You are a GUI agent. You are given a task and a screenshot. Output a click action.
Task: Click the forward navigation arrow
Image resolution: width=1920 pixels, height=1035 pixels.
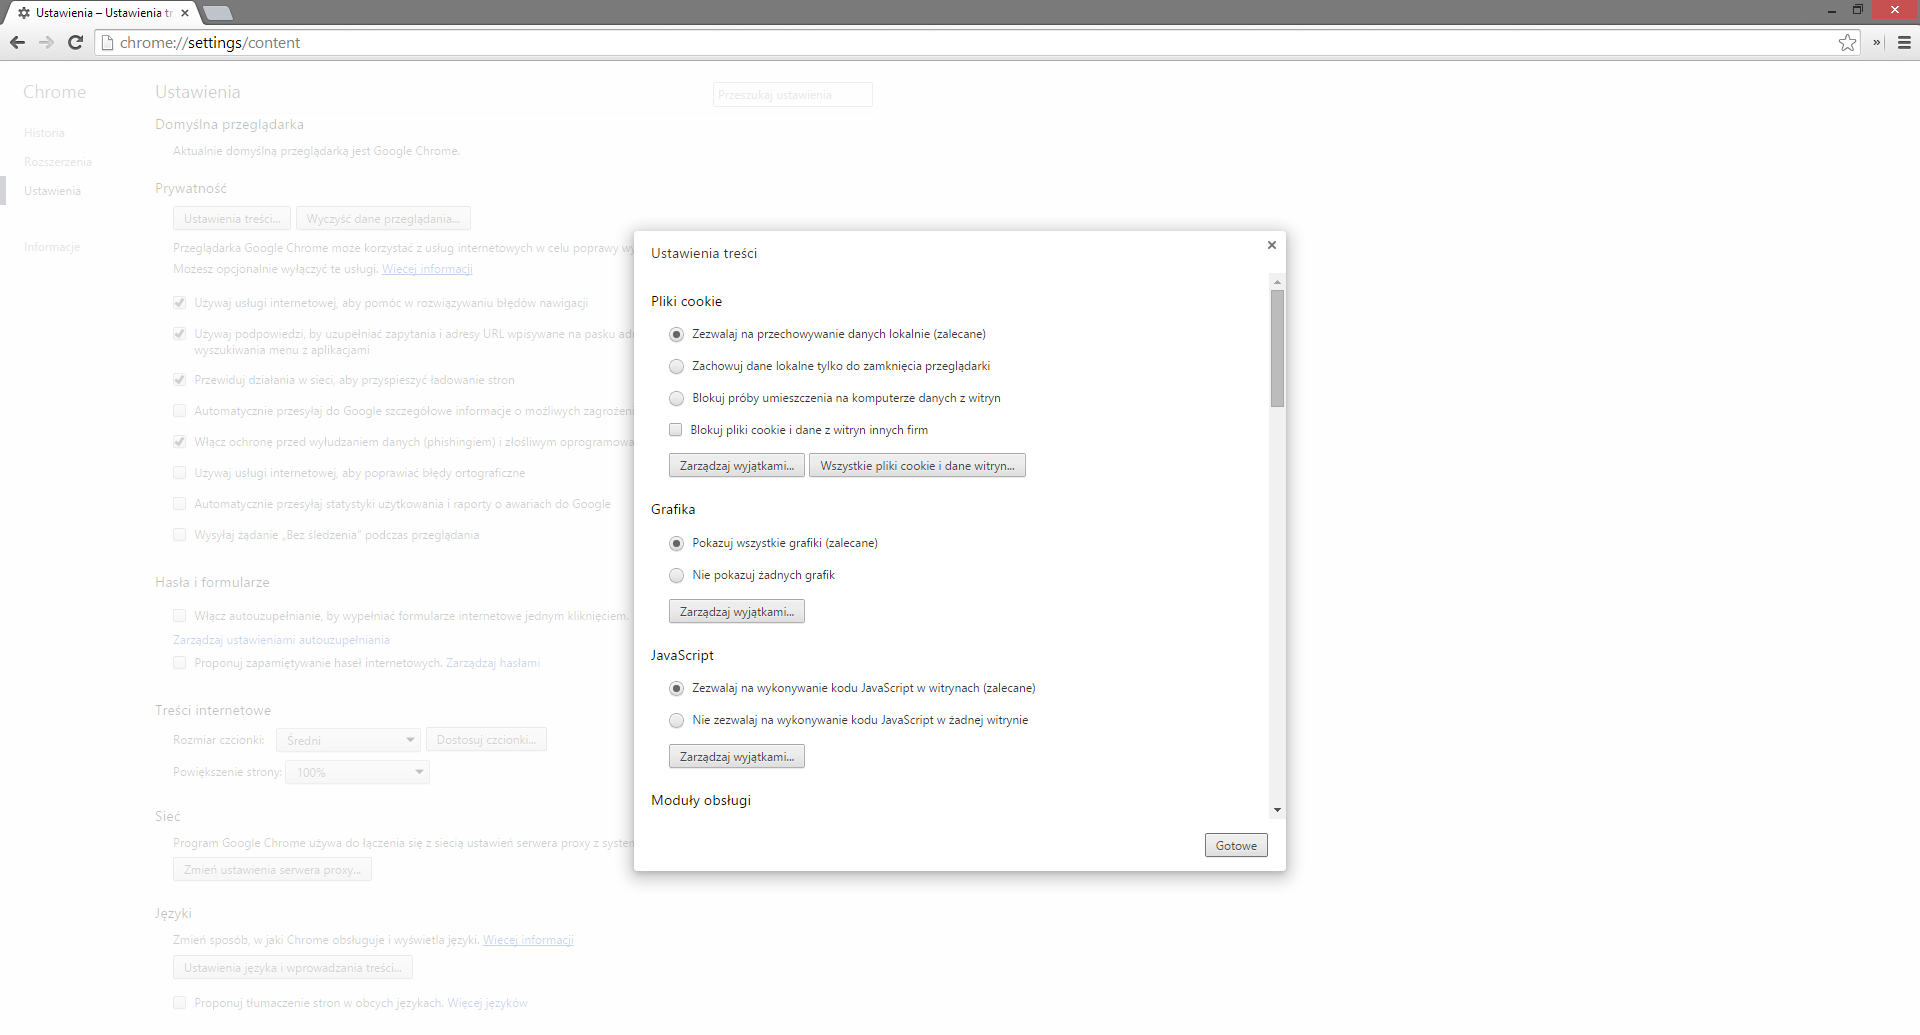(46, 42)
